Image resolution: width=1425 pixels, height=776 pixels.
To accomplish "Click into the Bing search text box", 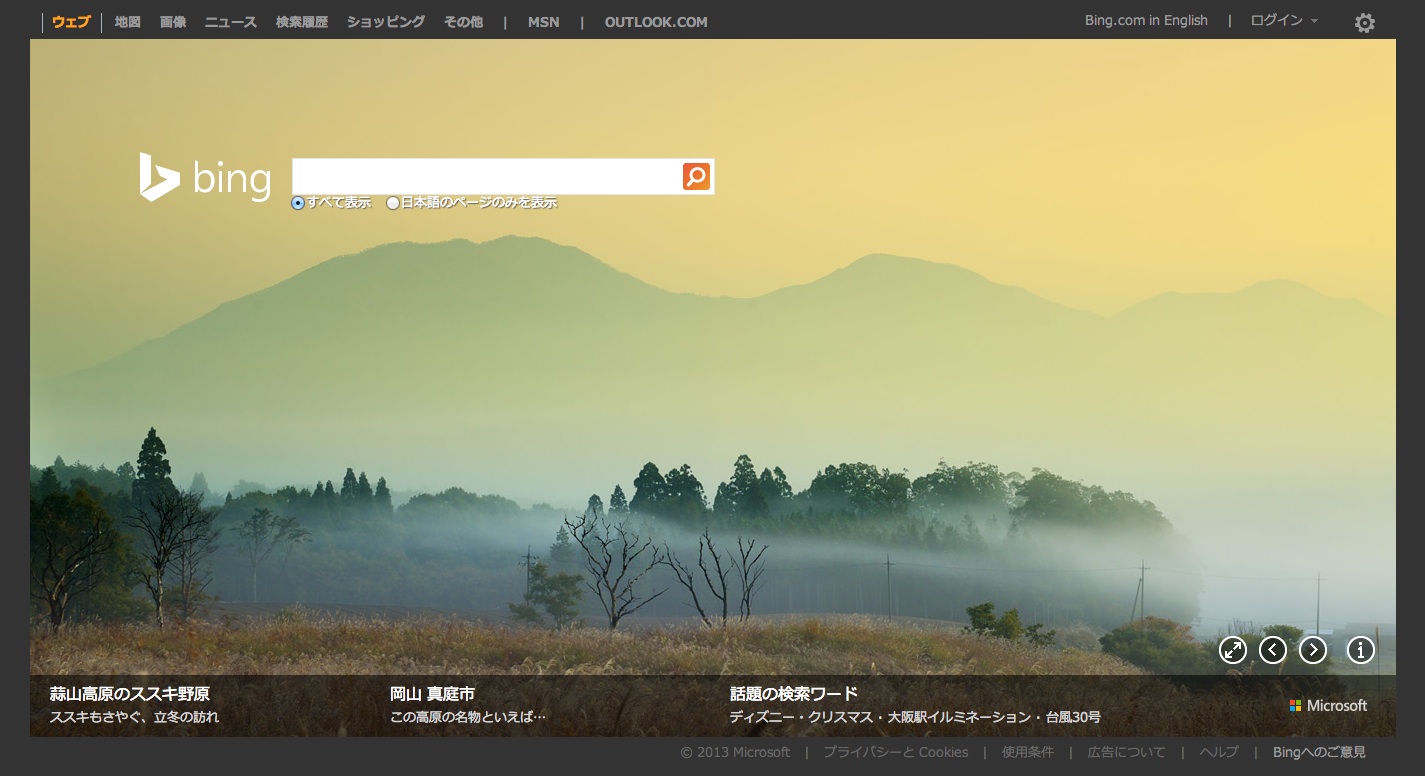I will pyautogui.click(x=486, y=177).
